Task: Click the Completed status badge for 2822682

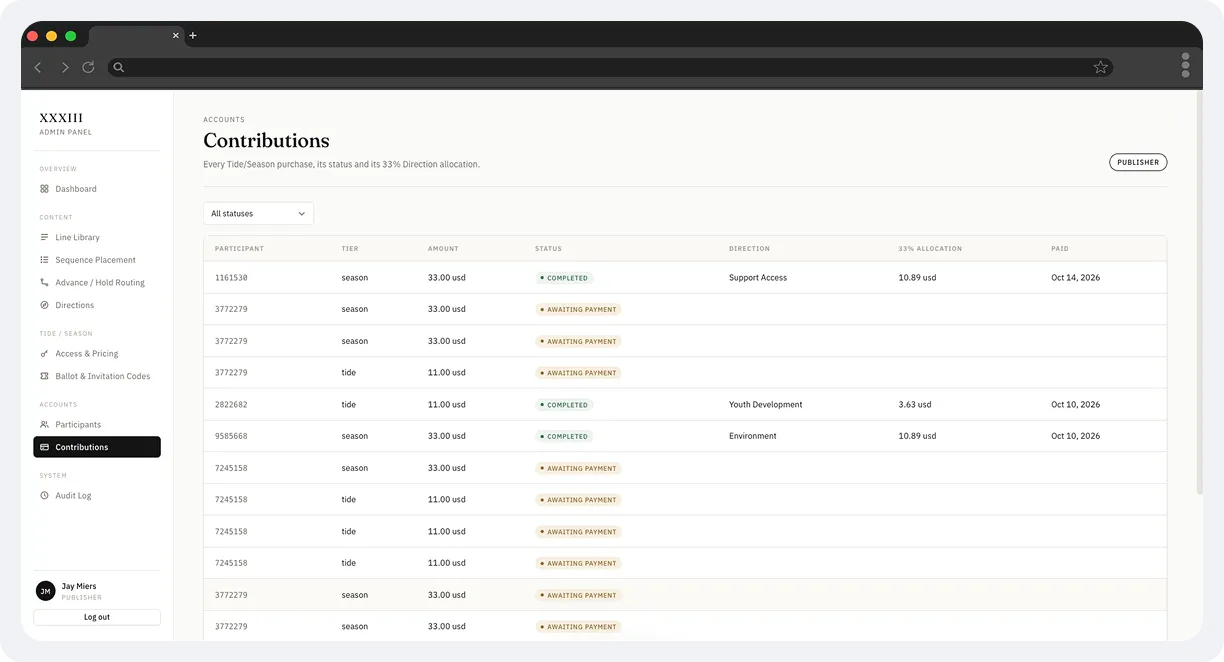Action: tap(564, 405)
